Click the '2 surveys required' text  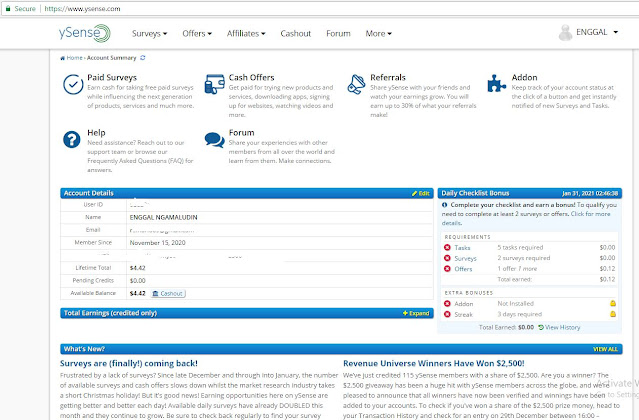524,258
